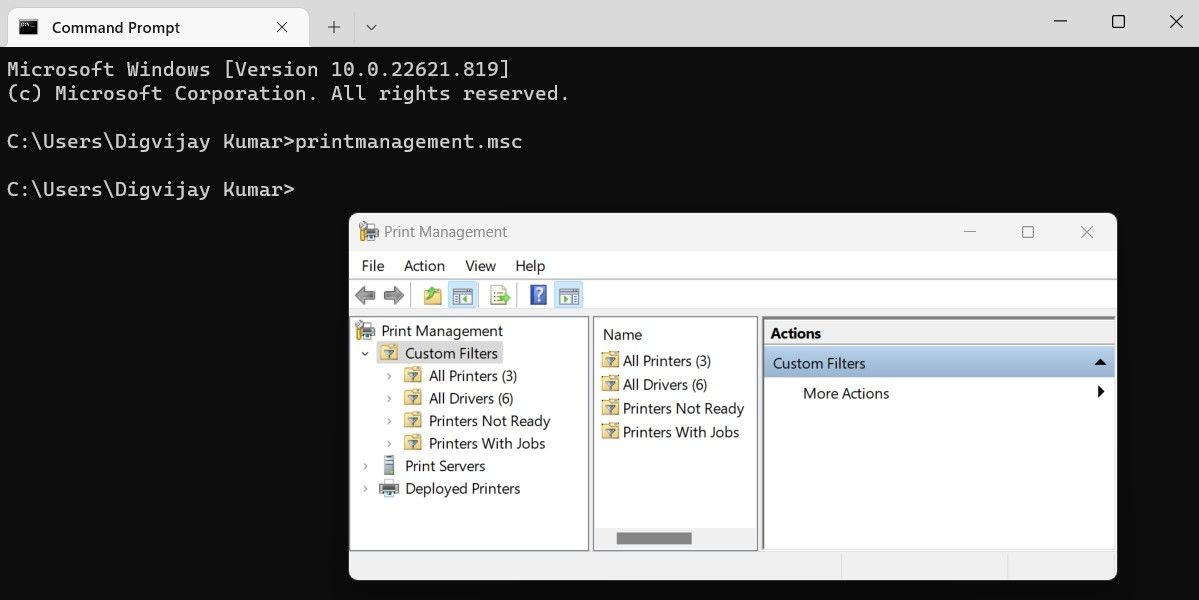This screenshot has width=1199, height=600.
Task: Click the Print Management title bar icon
Action: [369, 232]
